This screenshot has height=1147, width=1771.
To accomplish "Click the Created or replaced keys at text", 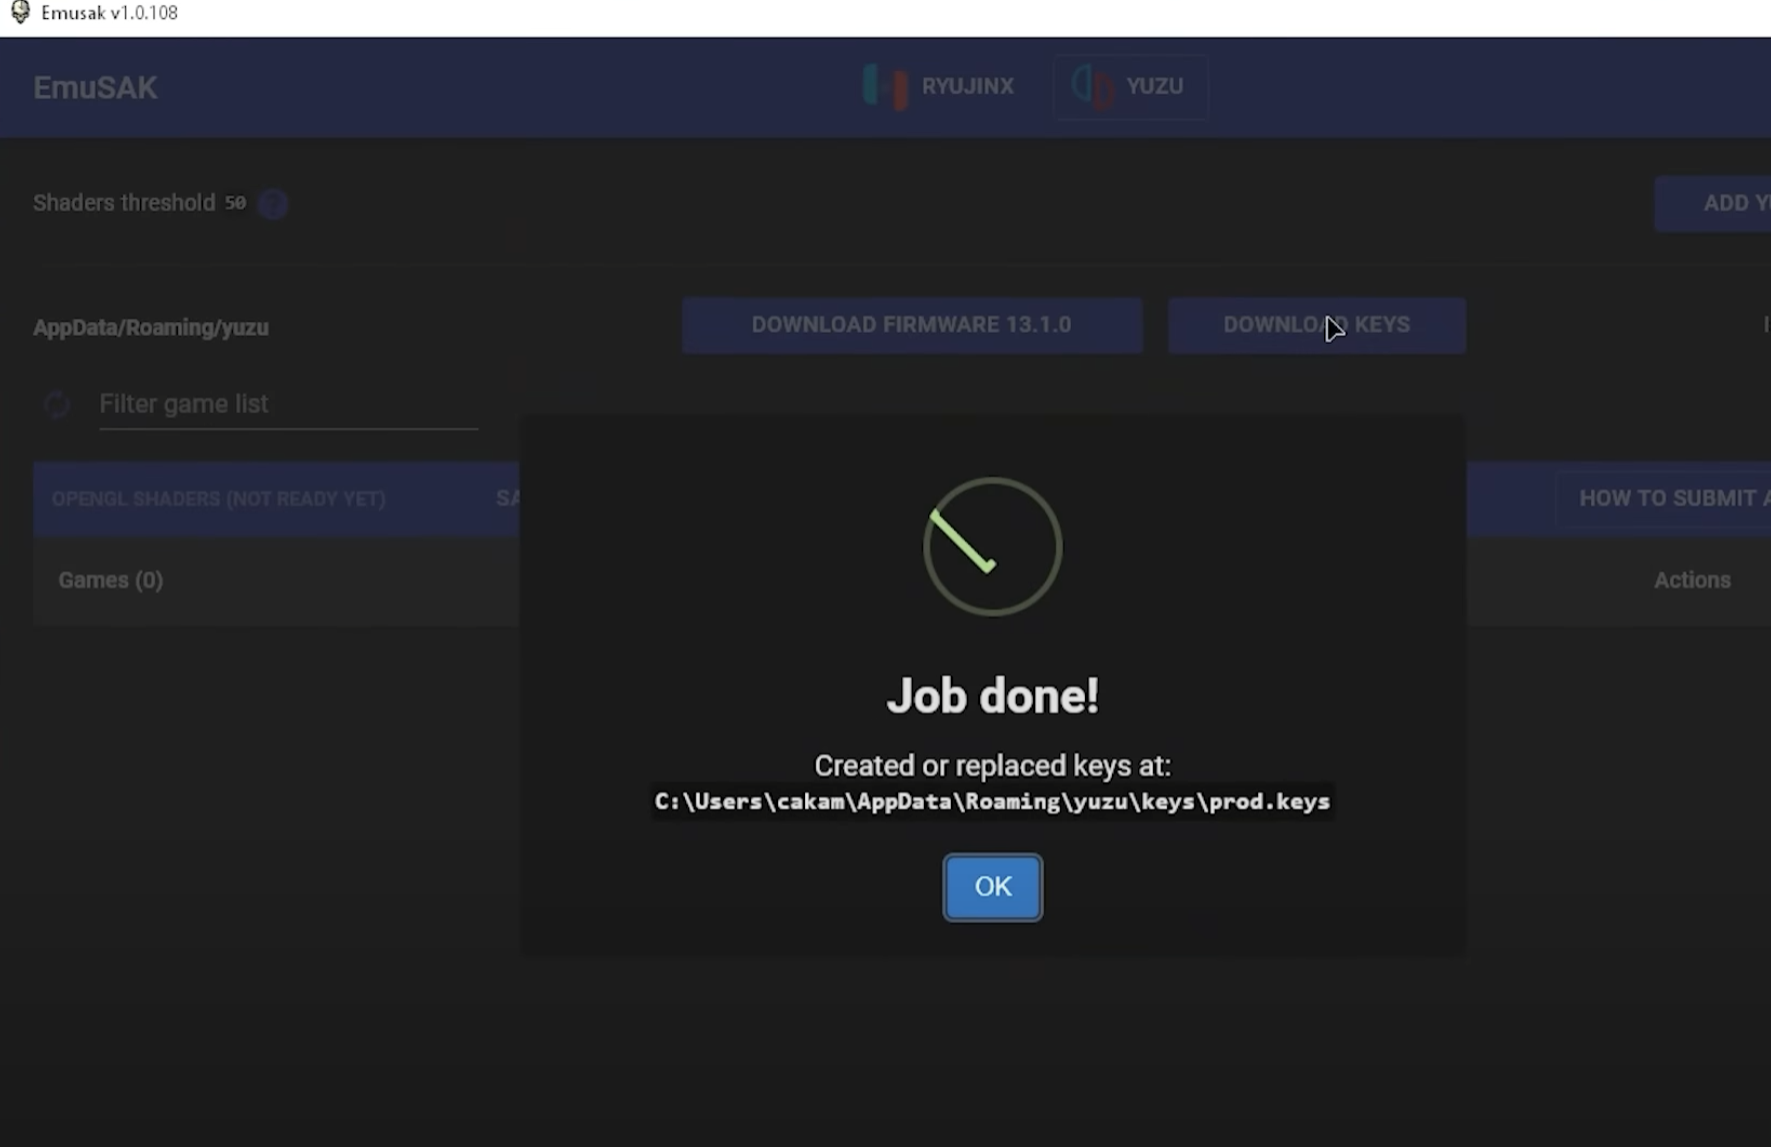I will 992,766.
